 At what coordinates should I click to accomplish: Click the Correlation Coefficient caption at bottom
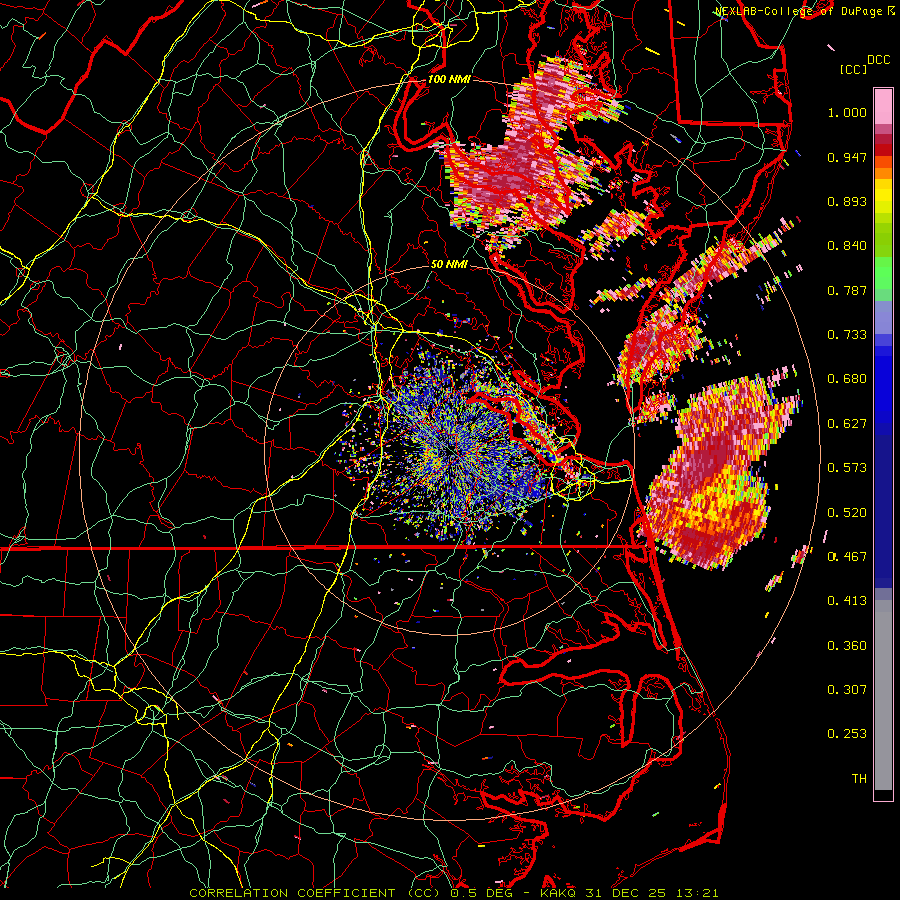point(453,893)
